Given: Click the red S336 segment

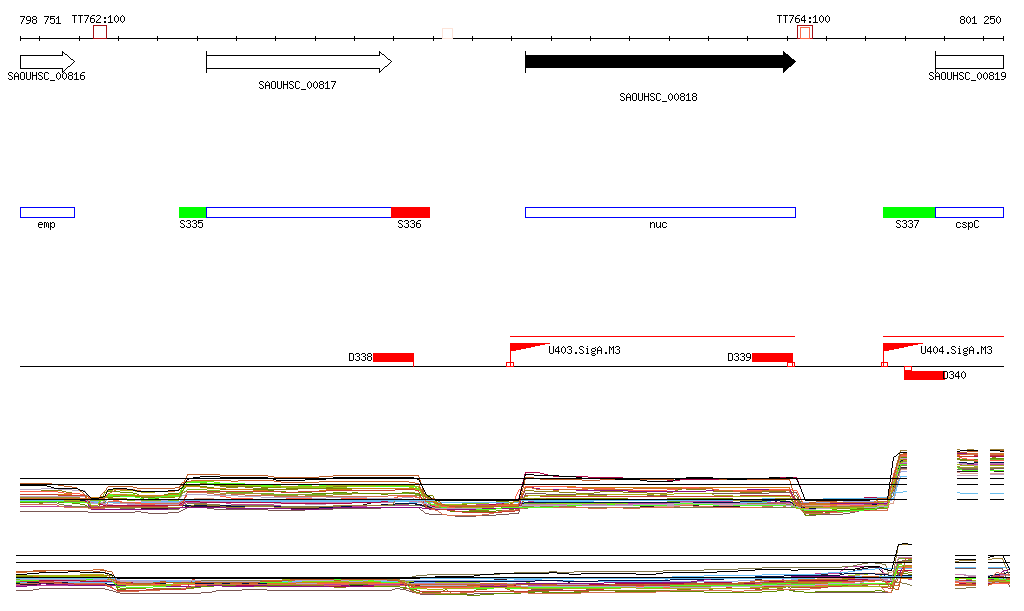Looking at the screenshot, I should [x=410, y=212].
